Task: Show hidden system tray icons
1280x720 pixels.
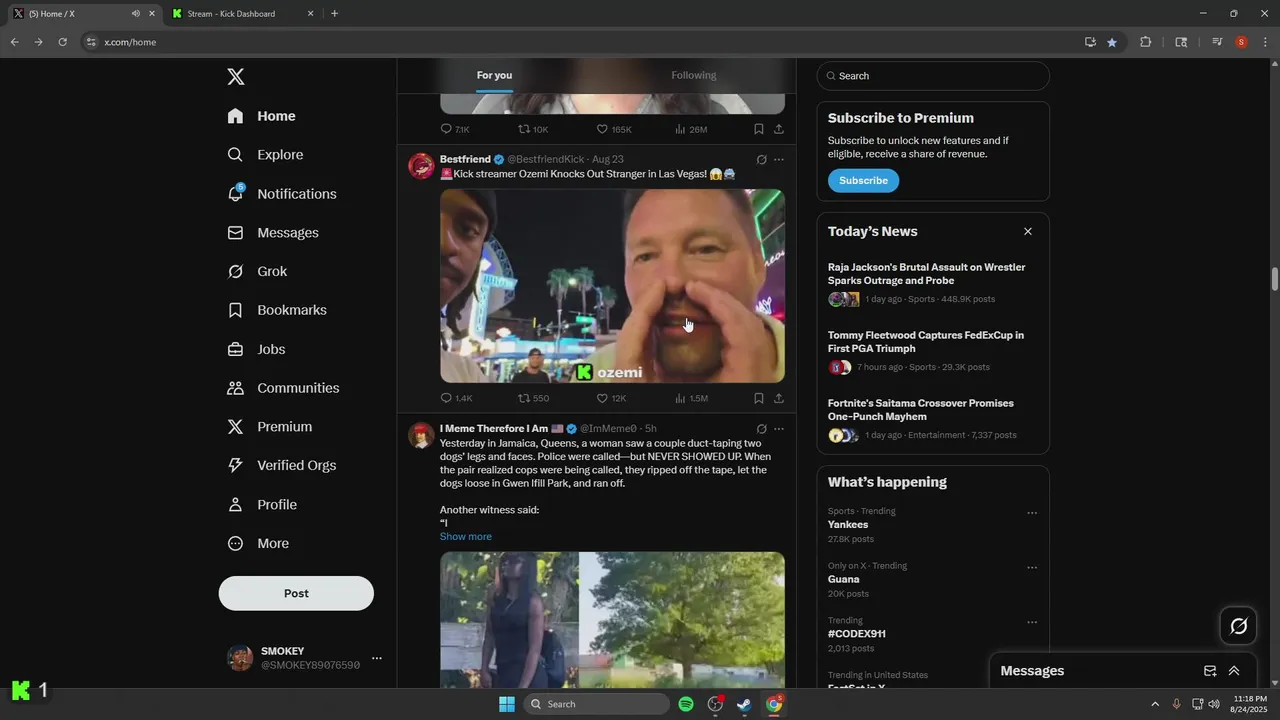Action: pos(1155,704)
